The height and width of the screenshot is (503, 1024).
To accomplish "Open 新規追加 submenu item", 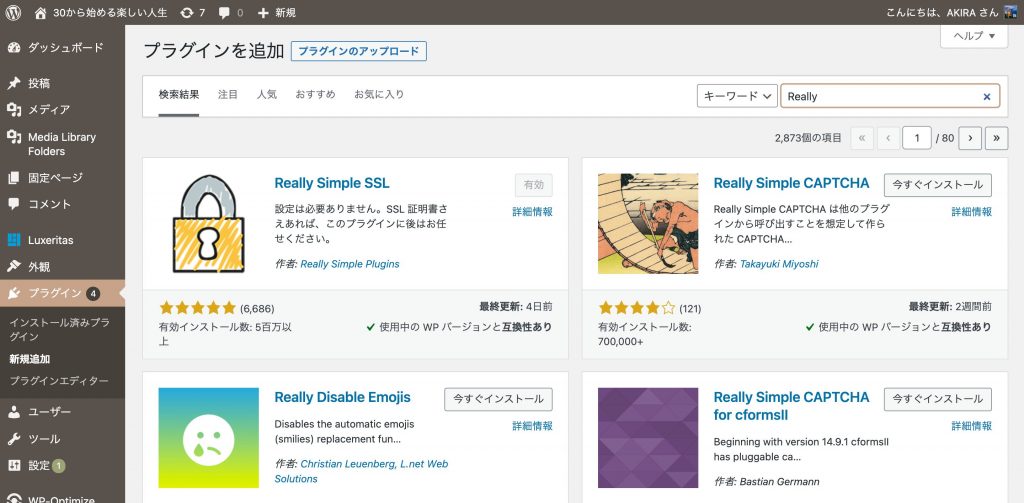I will [30, 359].
